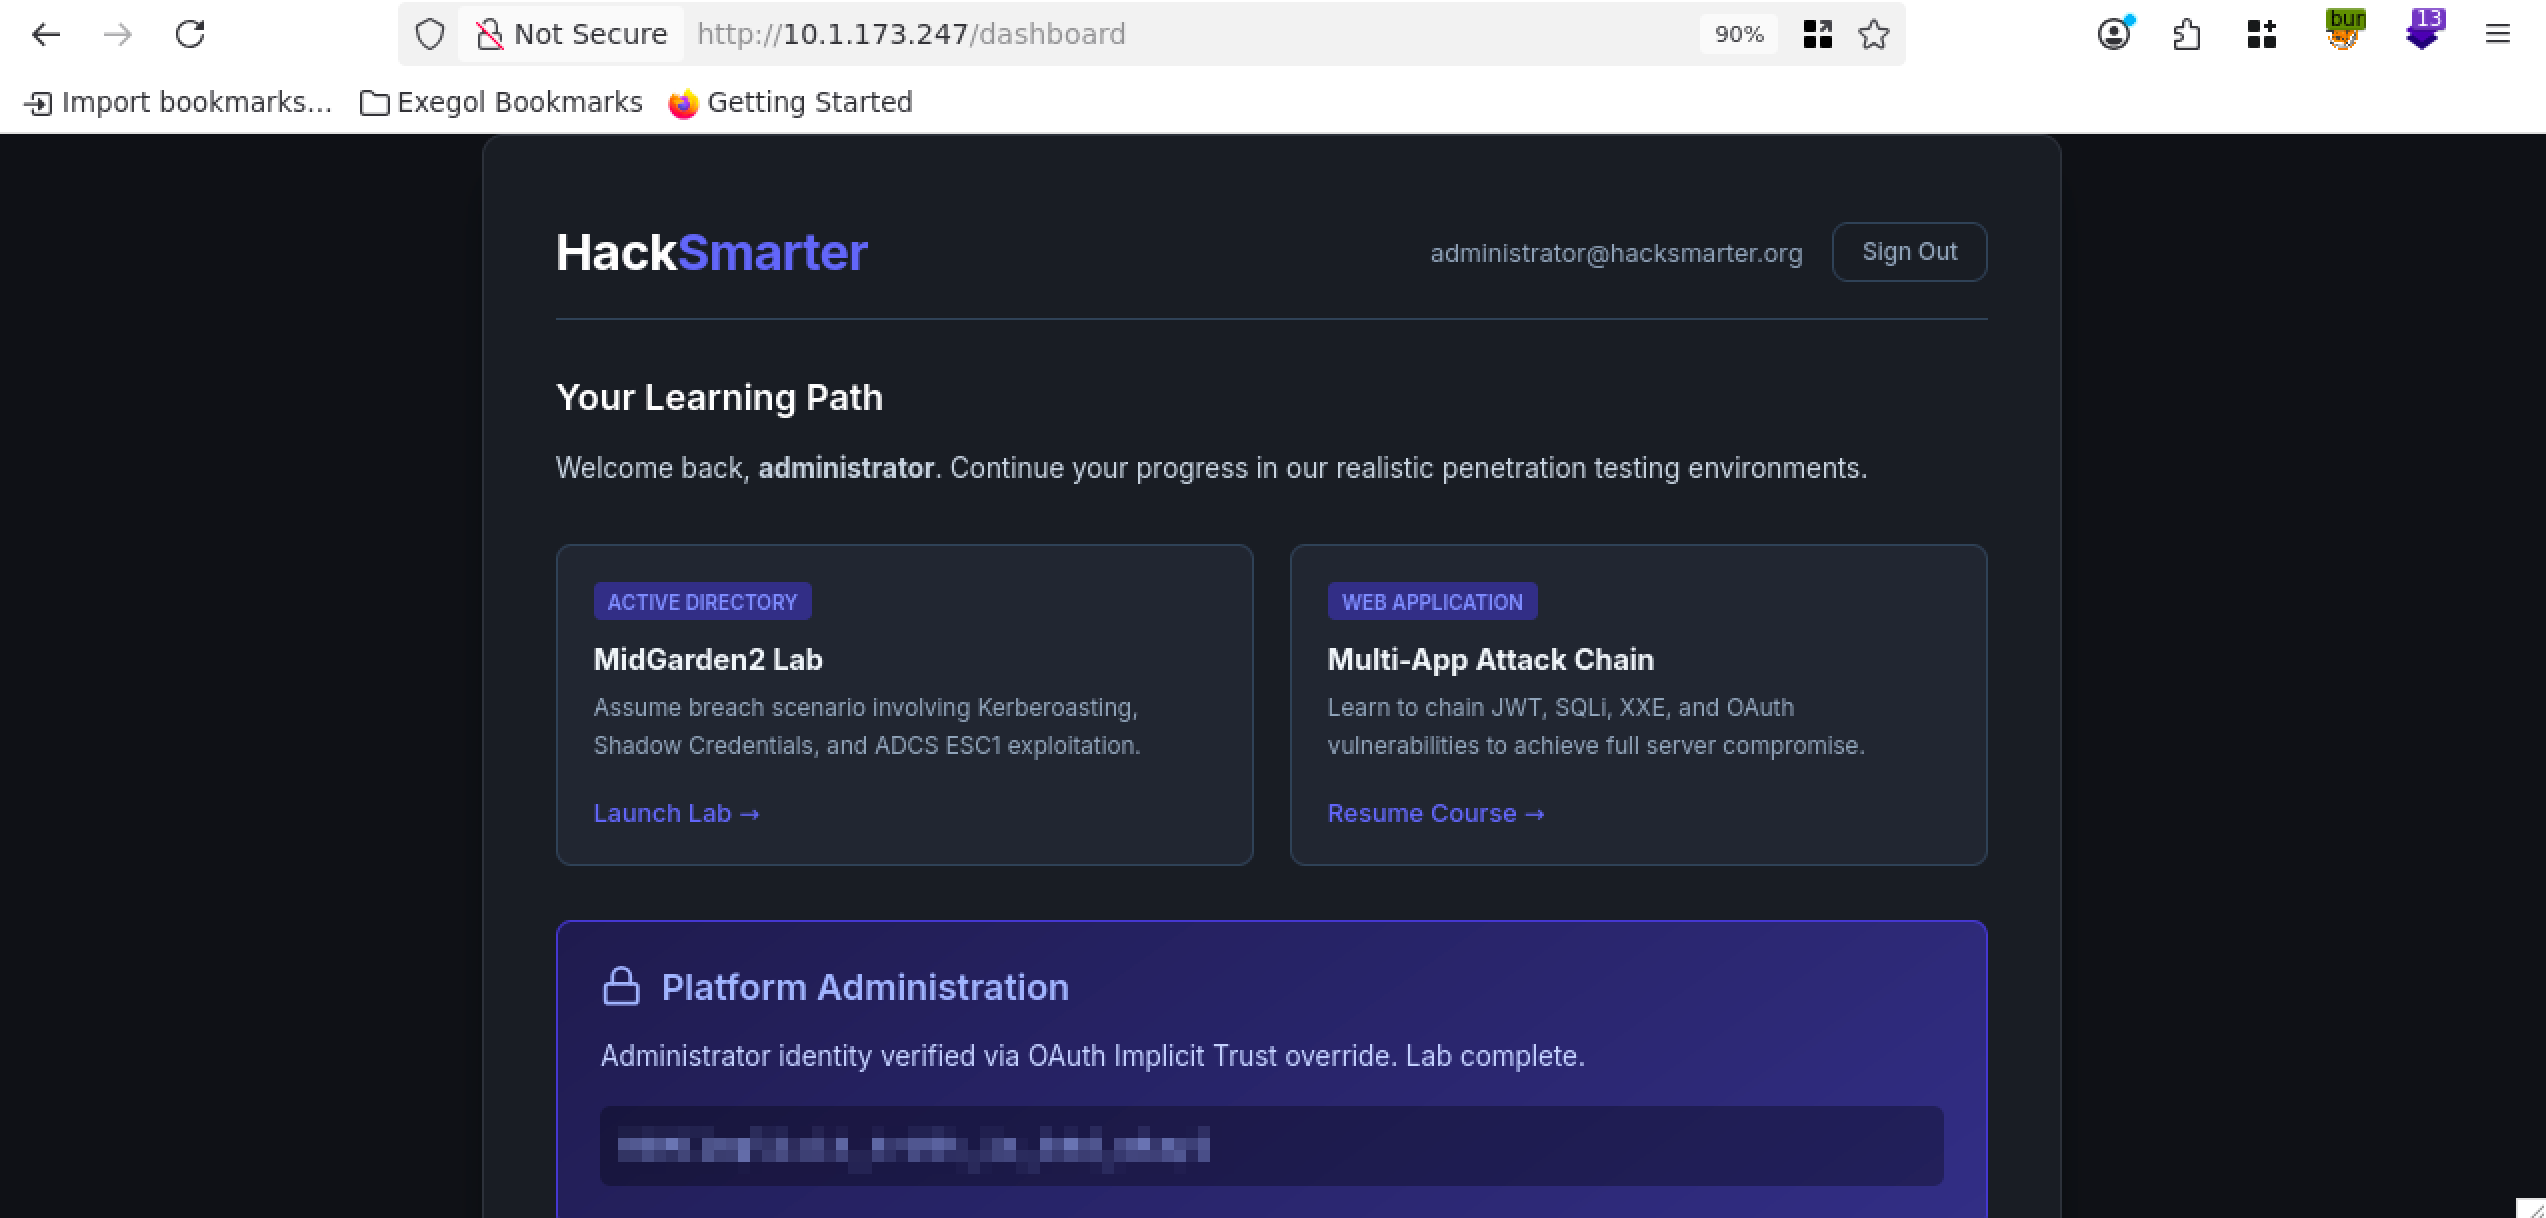Open the extensions puzzle icon
This screenshot has width=2546, height=1218.
point(2187,35)
